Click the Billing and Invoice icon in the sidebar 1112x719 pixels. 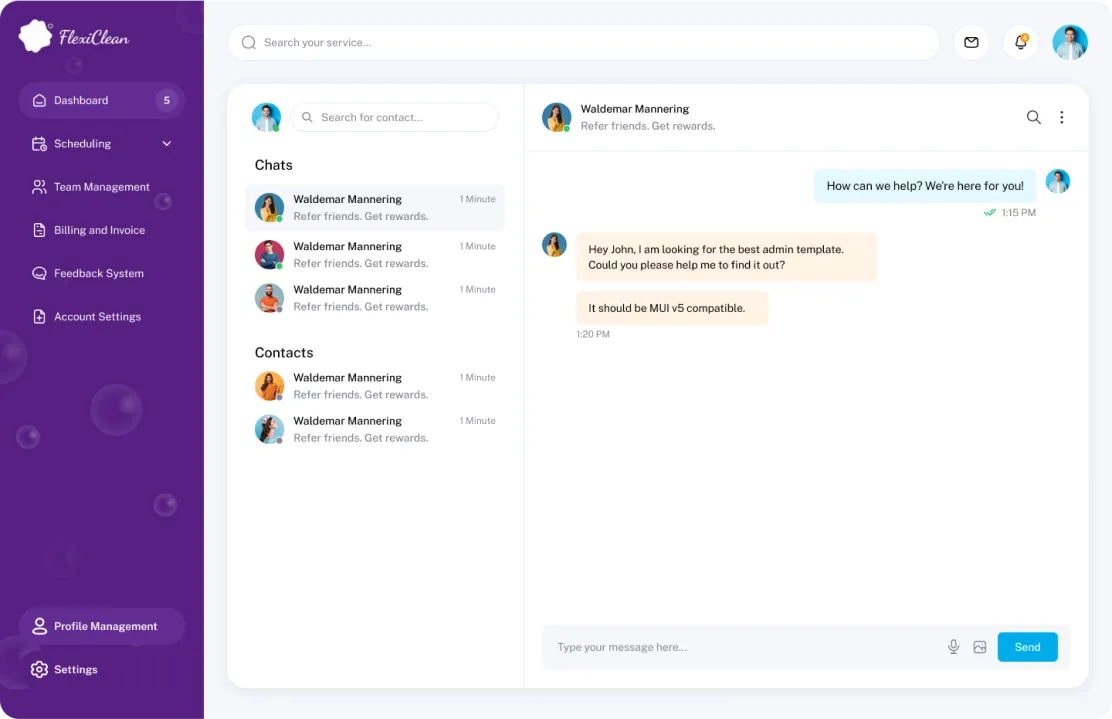[x=38, y=230]
